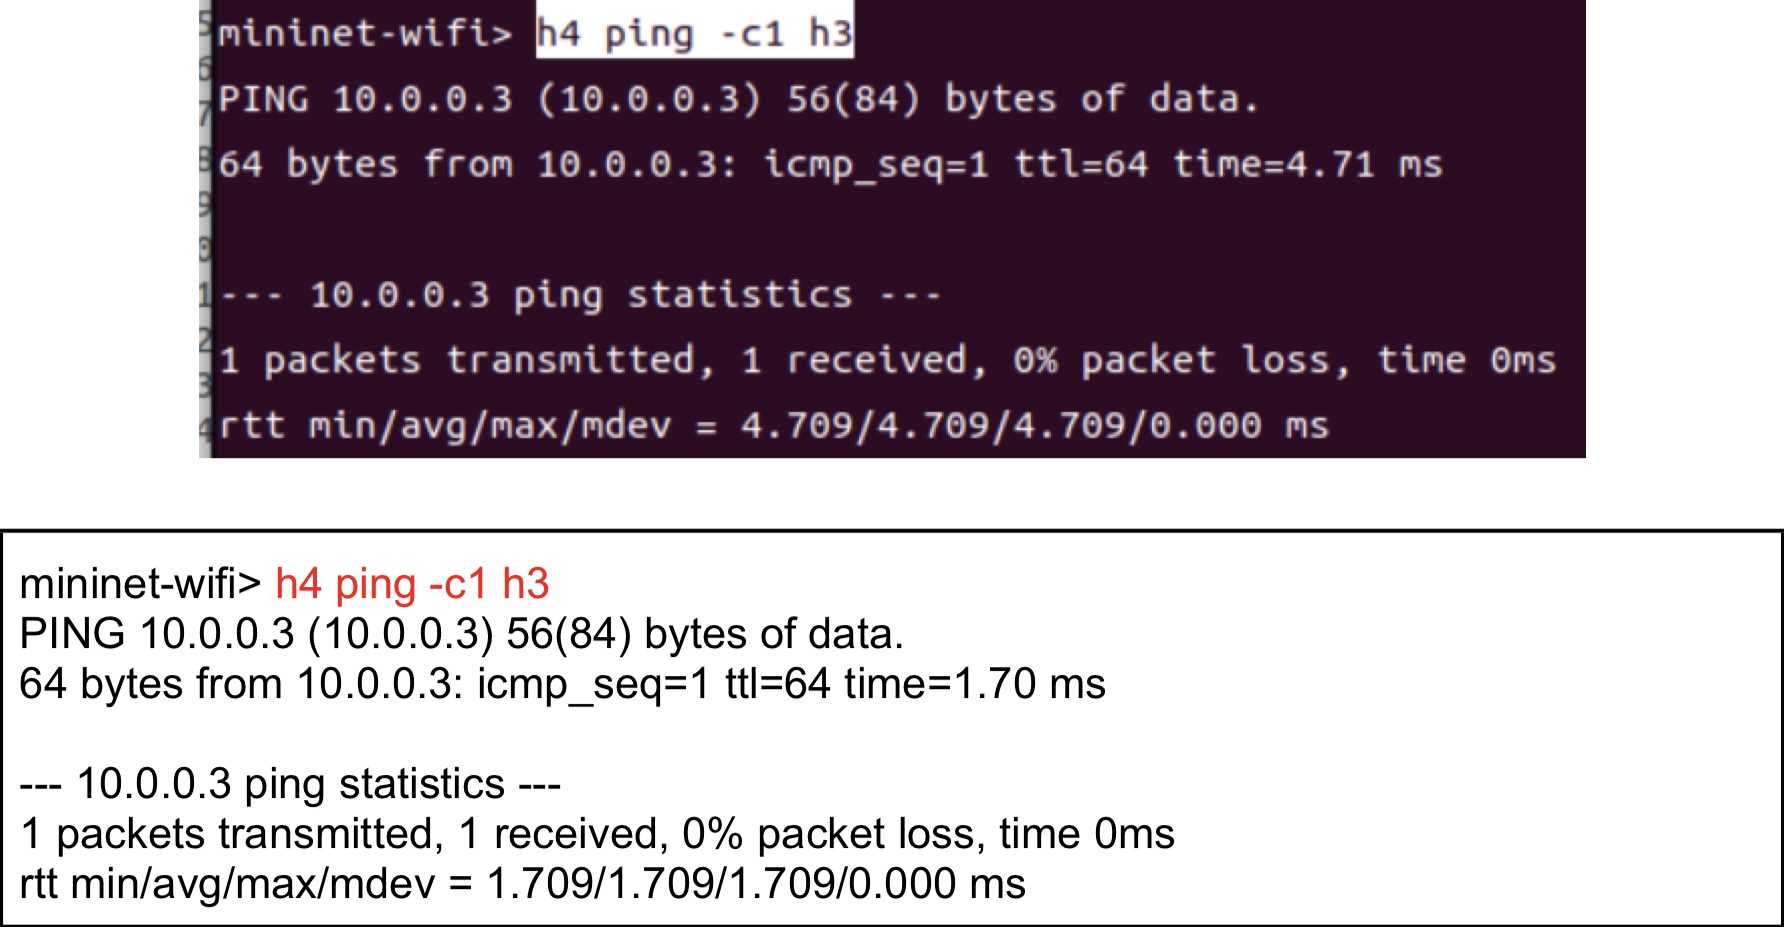
Task: Click the lower --- 10.0.0.3 ping statistics line
Action: coord(290,784)
